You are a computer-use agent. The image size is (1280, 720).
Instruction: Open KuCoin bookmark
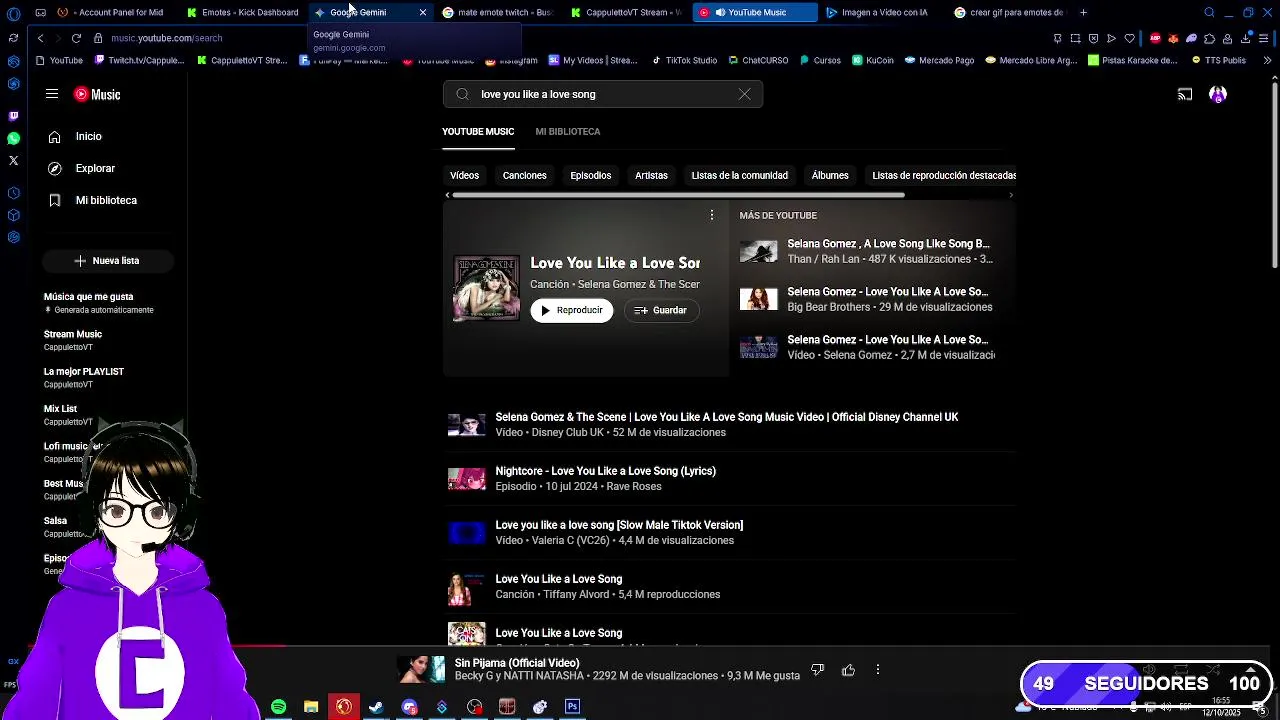[873, 60]
